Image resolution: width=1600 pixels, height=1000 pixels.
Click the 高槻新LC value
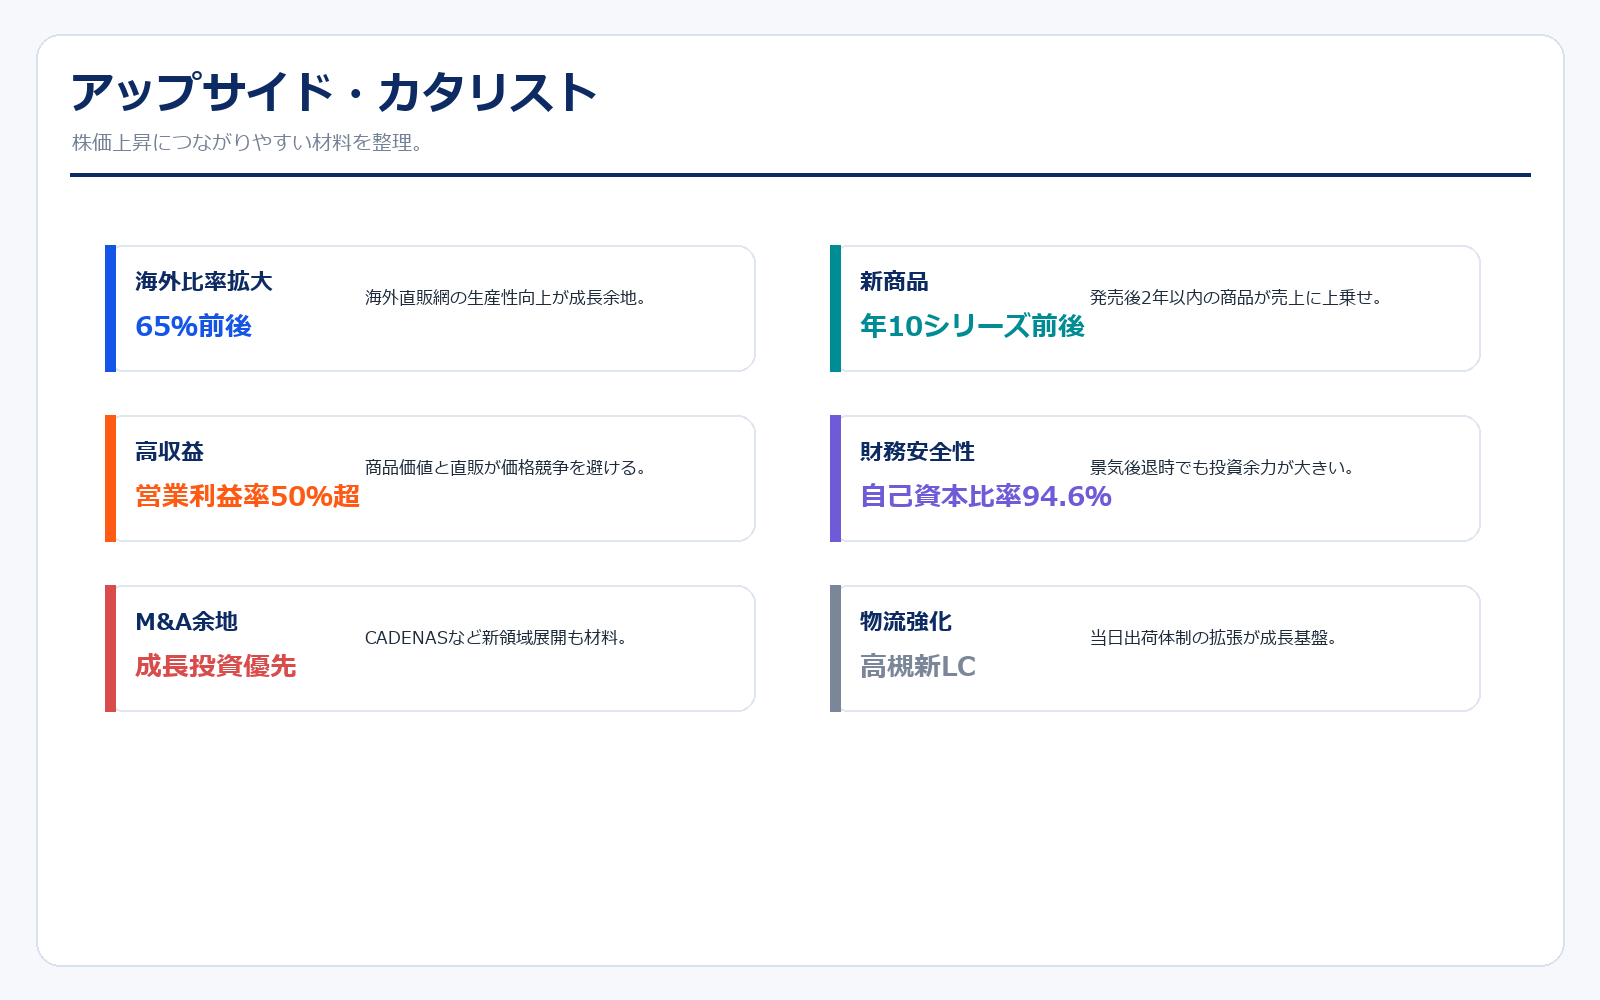click(918, 666)
